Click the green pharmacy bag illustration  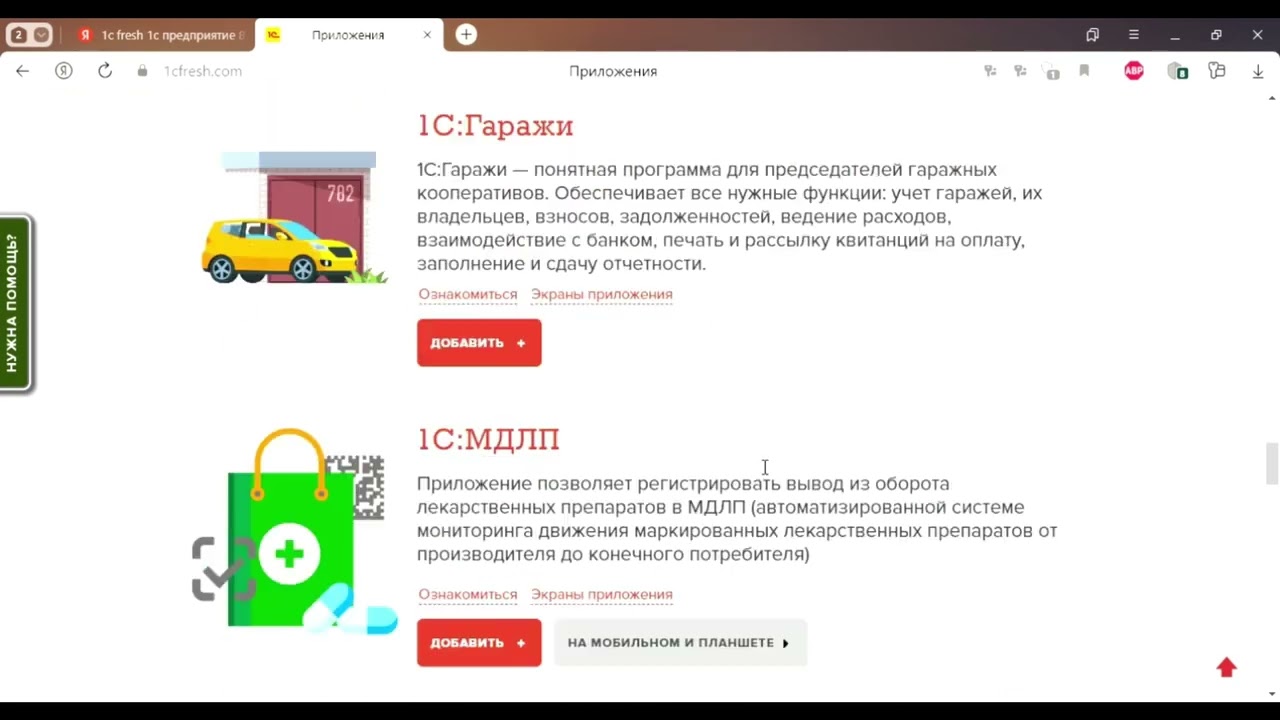[295, 531]
